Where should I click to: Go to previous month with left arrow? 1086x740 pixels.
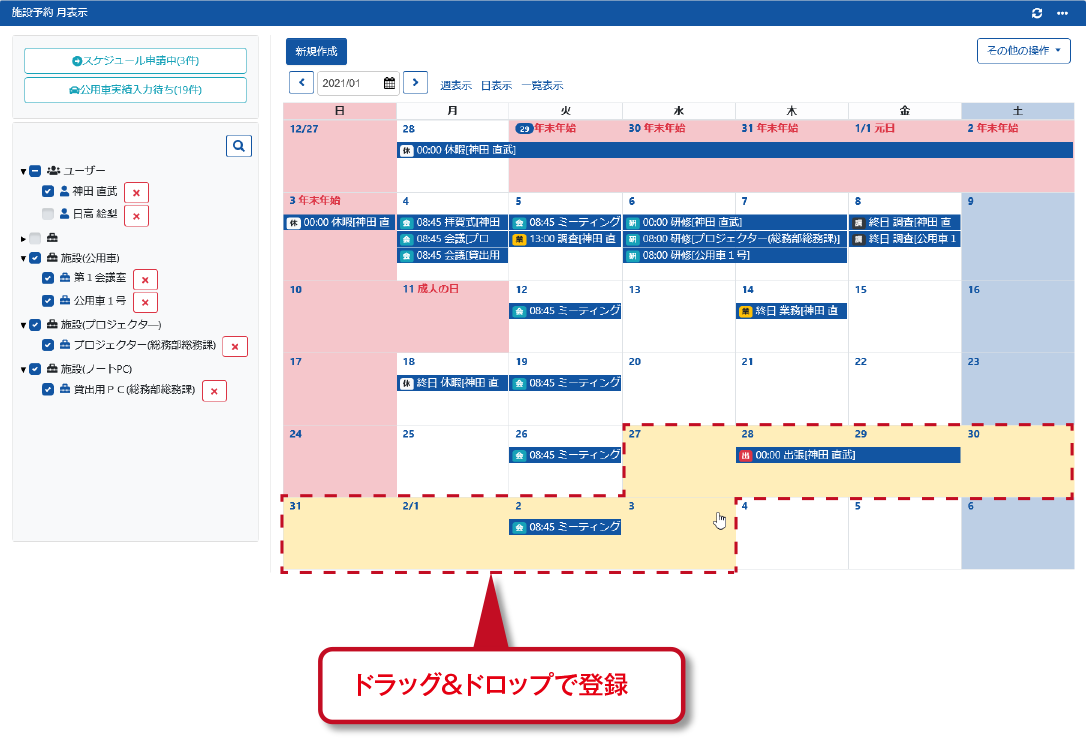pos(301,83)
